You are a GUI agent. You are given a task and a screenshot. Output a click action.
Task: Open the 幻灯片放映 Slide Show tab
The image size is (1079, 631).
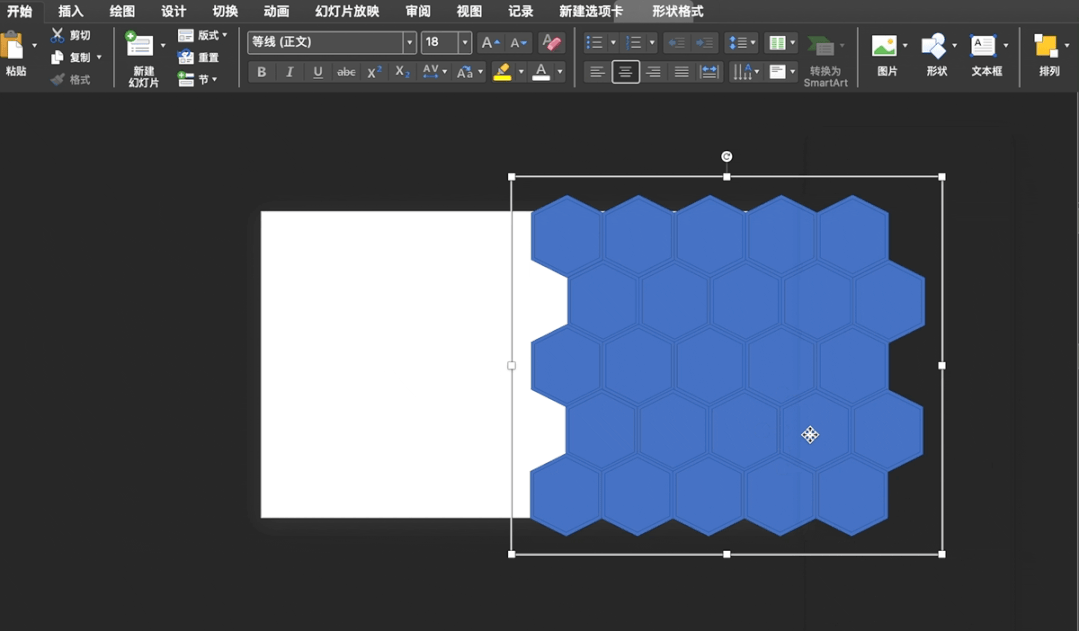pyautogui.click(x=347, y=11)
